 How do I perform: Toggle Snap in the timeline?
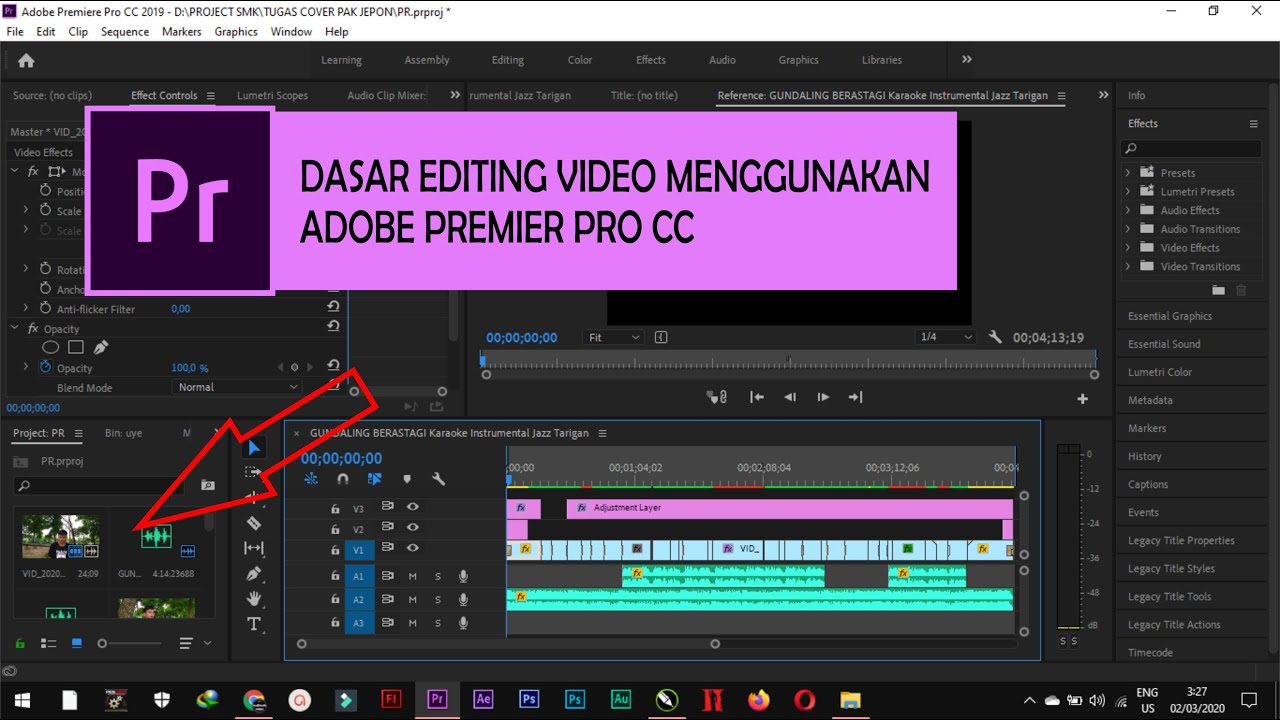pyautogui.click(x=342, y=479)
